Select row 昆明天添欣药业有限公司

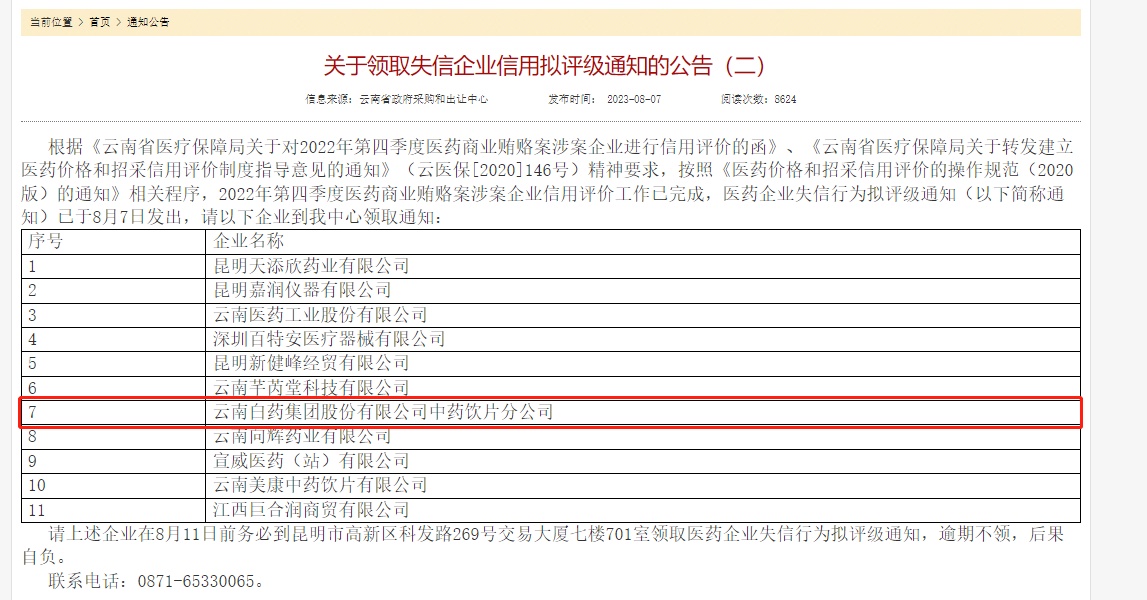pyautogui.click(x=551, y=266)
